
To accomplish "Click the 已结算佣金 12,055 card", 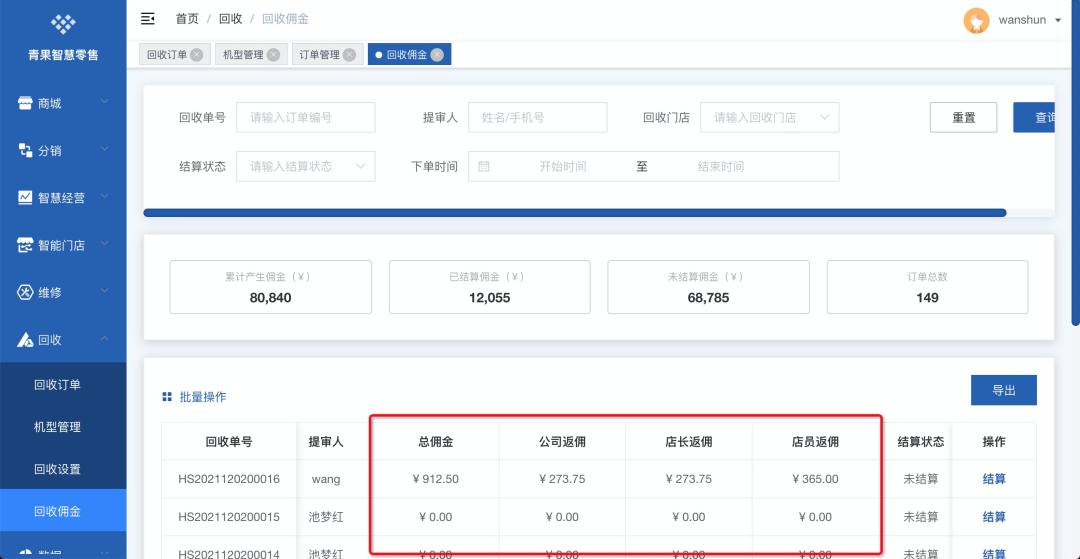I will point(490,287).
